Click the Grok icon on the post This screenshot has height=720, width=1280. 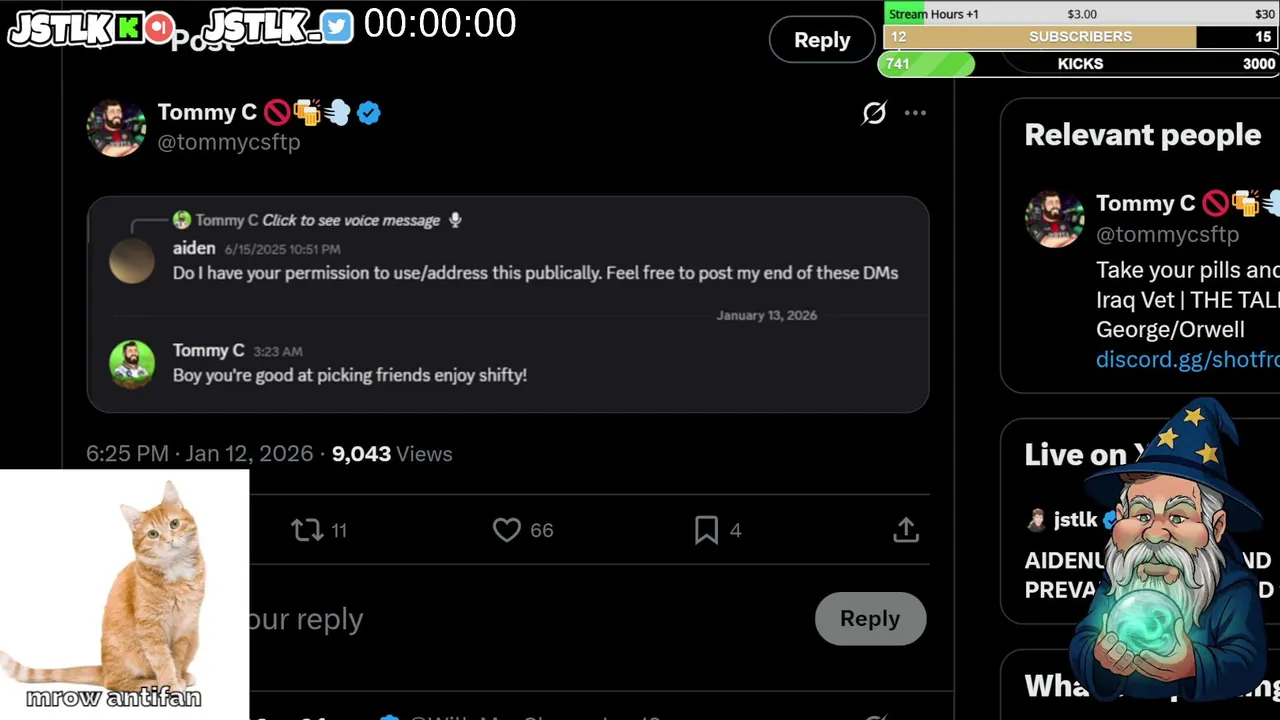tap(874, 113)
